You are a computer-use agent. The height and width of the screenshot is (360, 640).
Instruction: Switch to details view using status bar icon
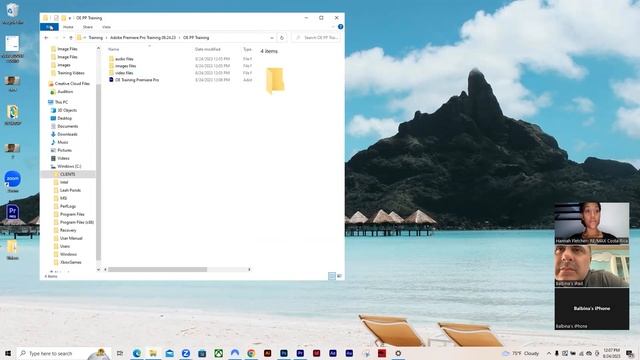point(332,276)
